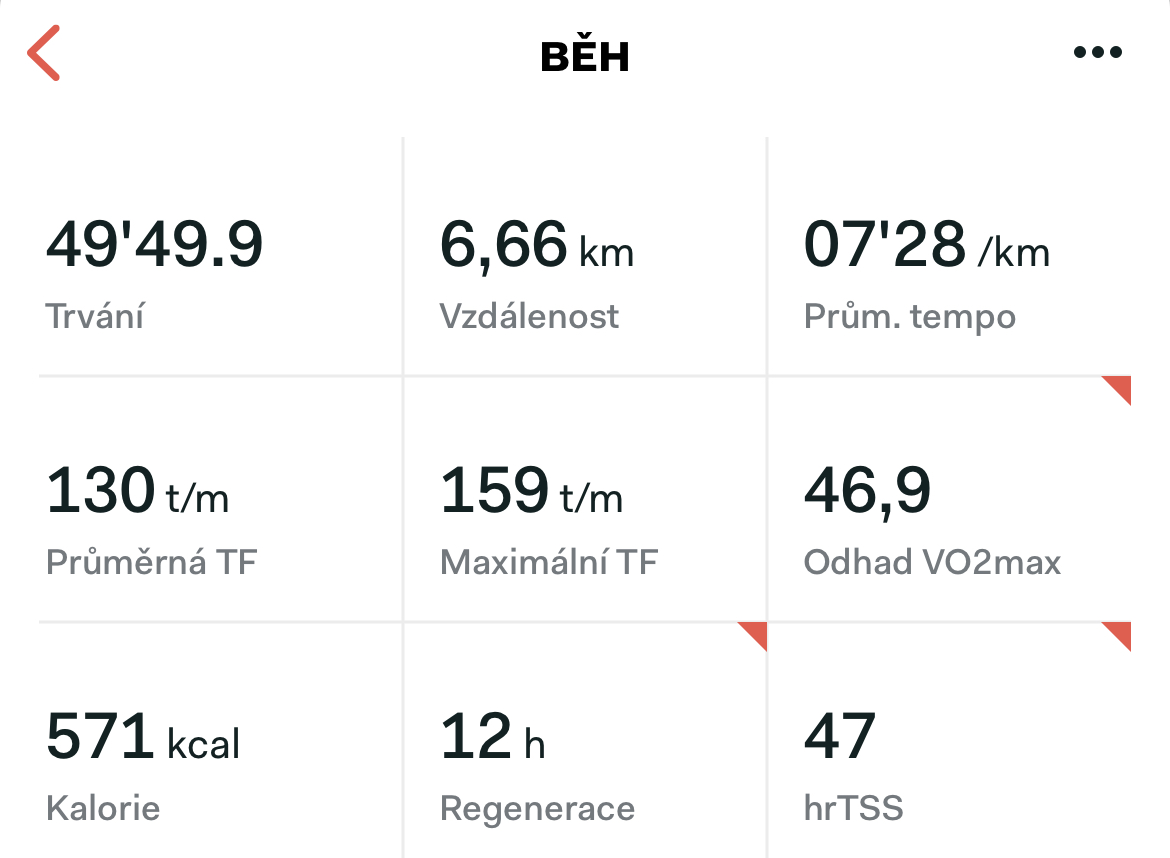Open Regenerace 12 h details
This screenshot has width=1170, height=858.
click(585, 740)
